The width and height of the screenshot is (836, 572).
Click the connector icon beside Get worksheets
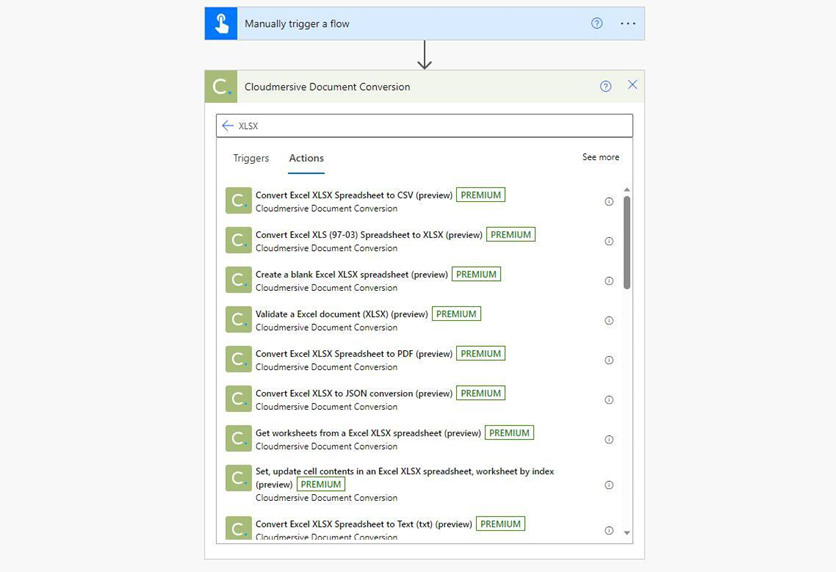click(x=238, y=438)
